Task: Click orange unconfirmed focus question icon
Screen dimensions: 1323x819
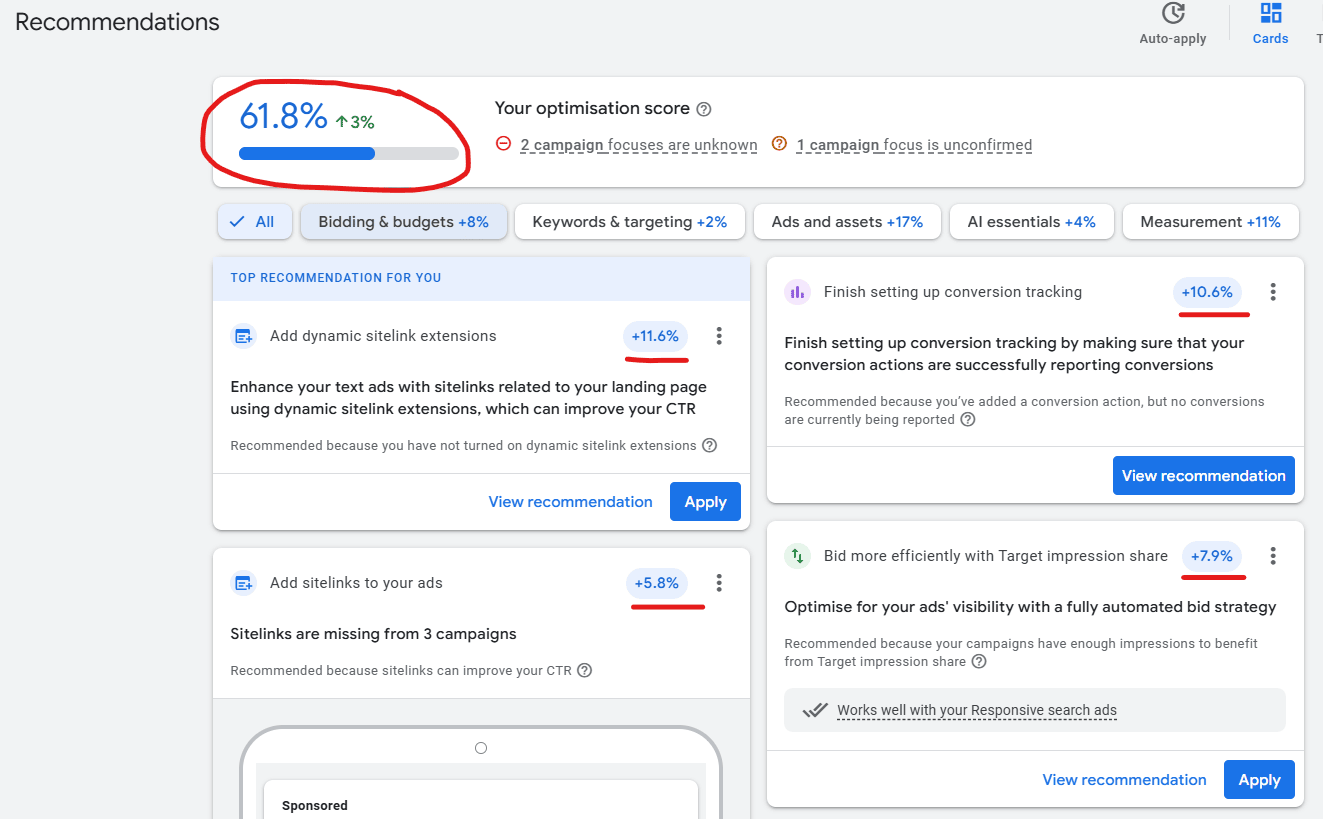Action: coord(779,144)
